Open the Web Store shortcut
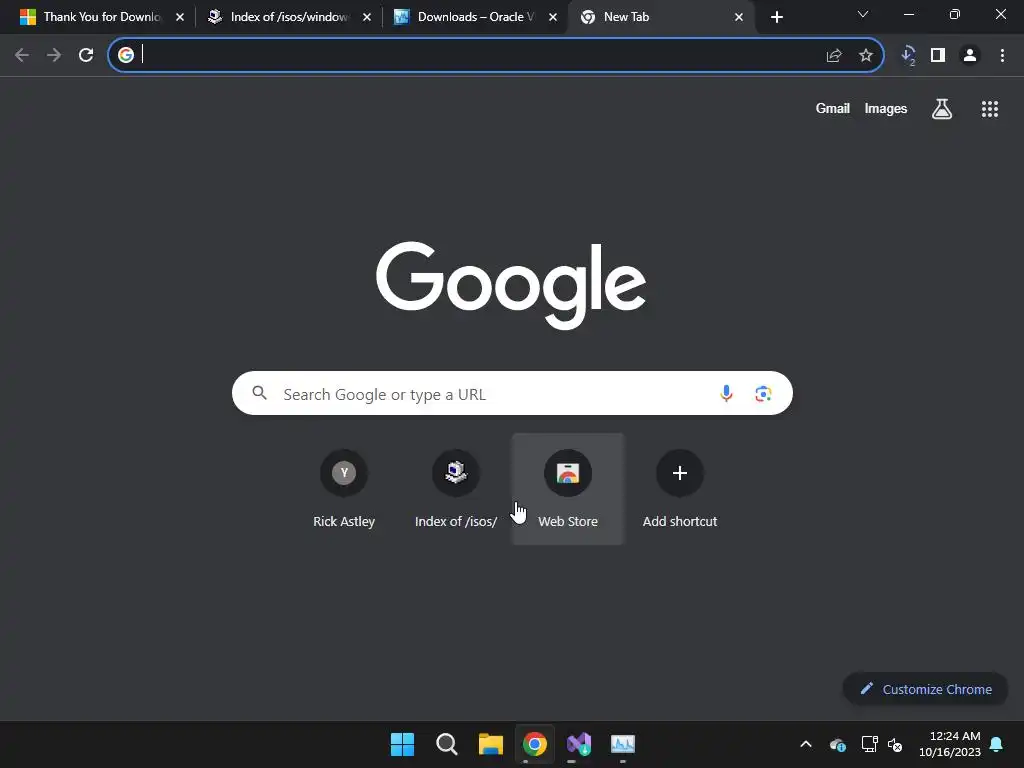 pyautogui.click(x=568, y=489)
